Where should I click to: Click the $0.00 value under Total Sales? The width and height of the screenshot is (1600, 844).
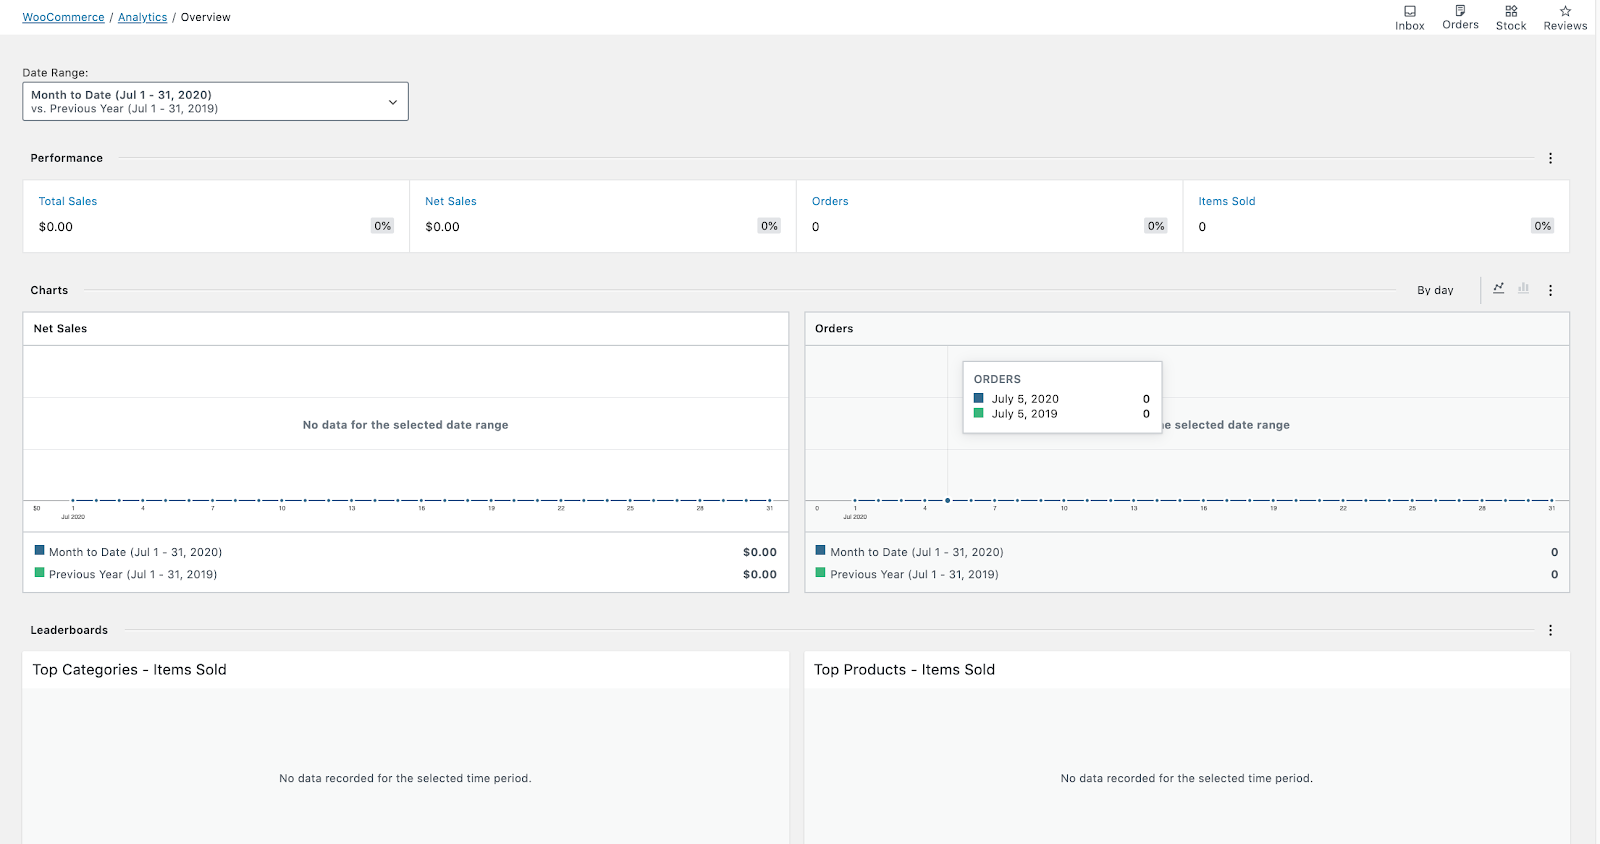[x=56, y=227]
